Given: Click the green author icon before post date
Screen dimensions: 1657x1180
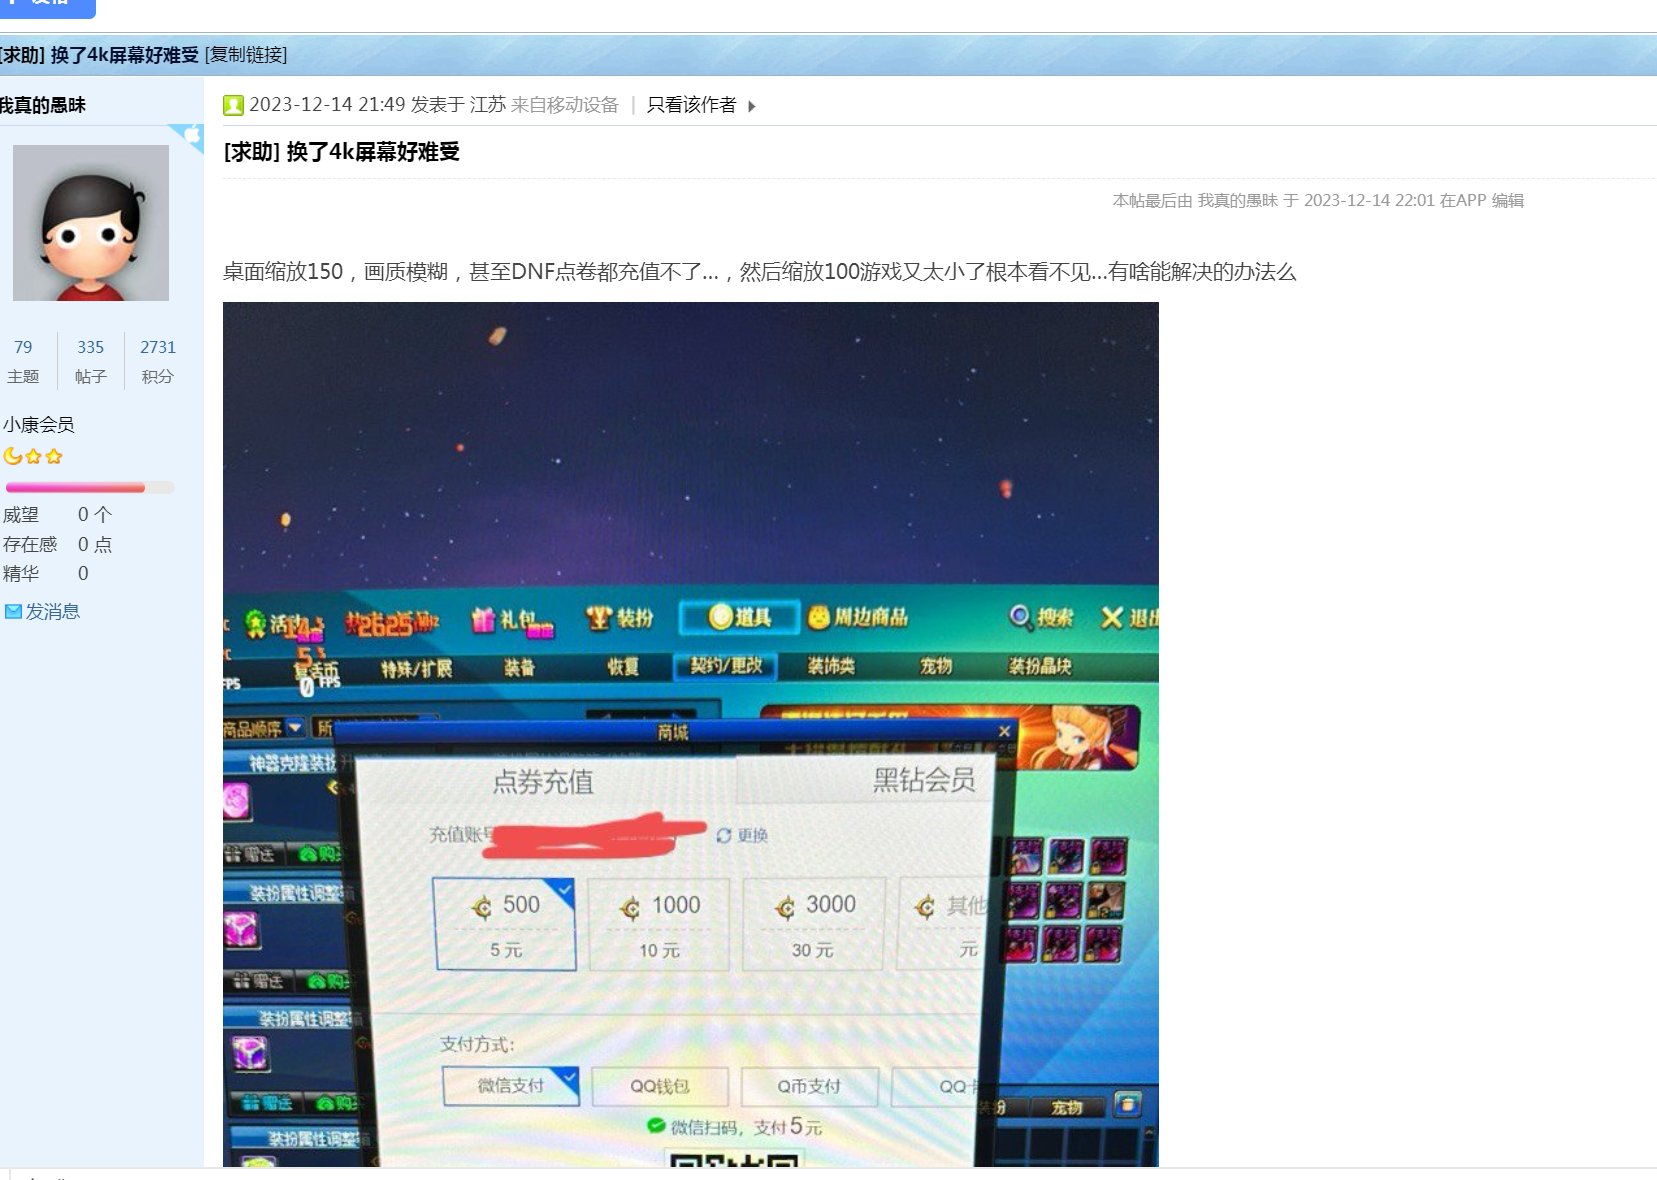Looking at the screenshot, I should coord(233,105).
